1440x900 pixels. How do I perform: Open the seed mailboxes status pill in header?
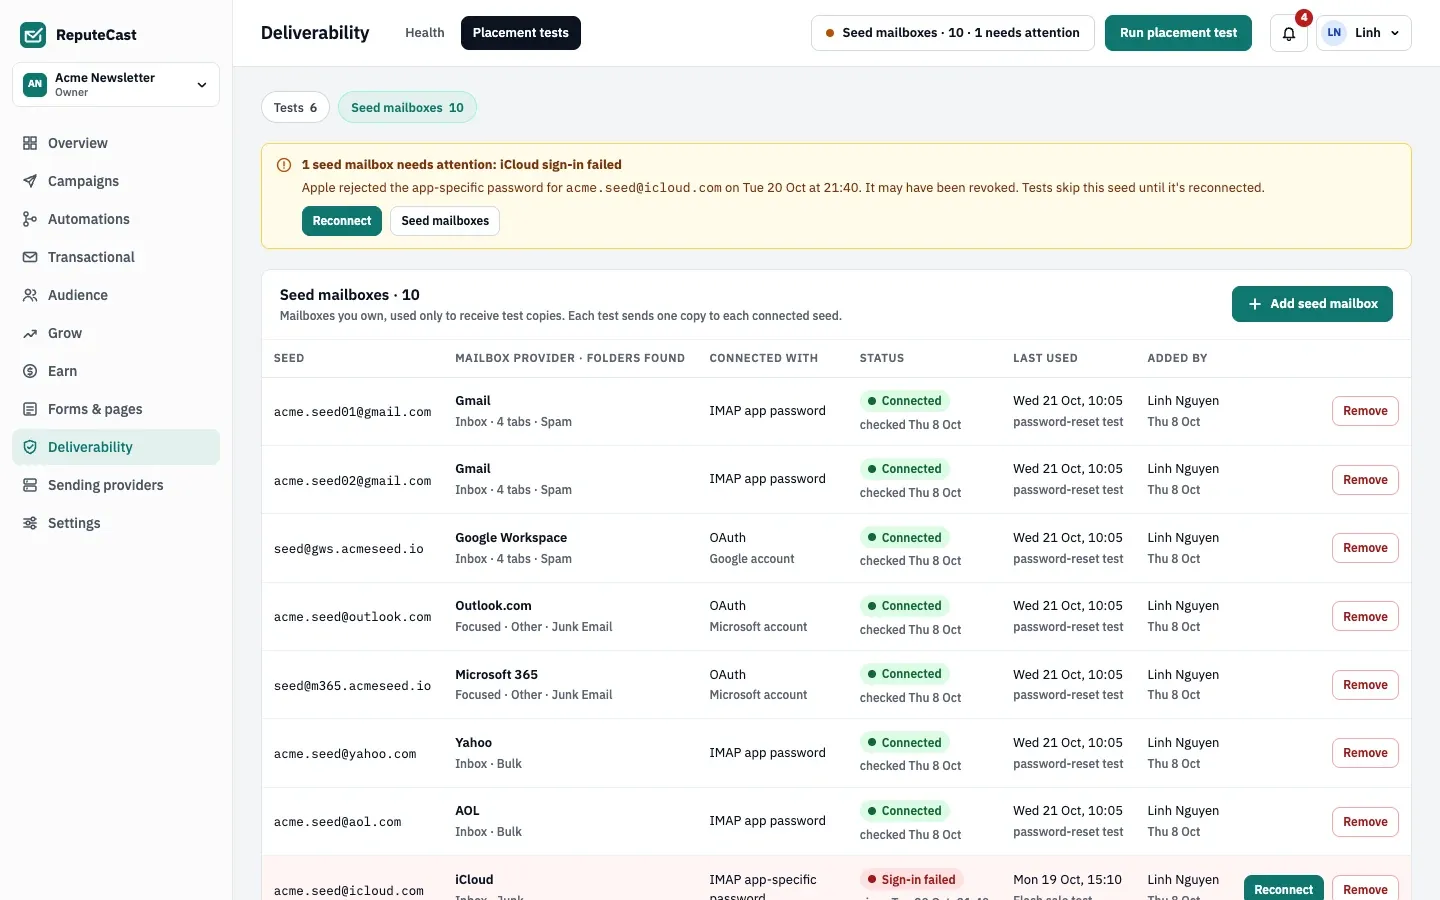point(953,33)
